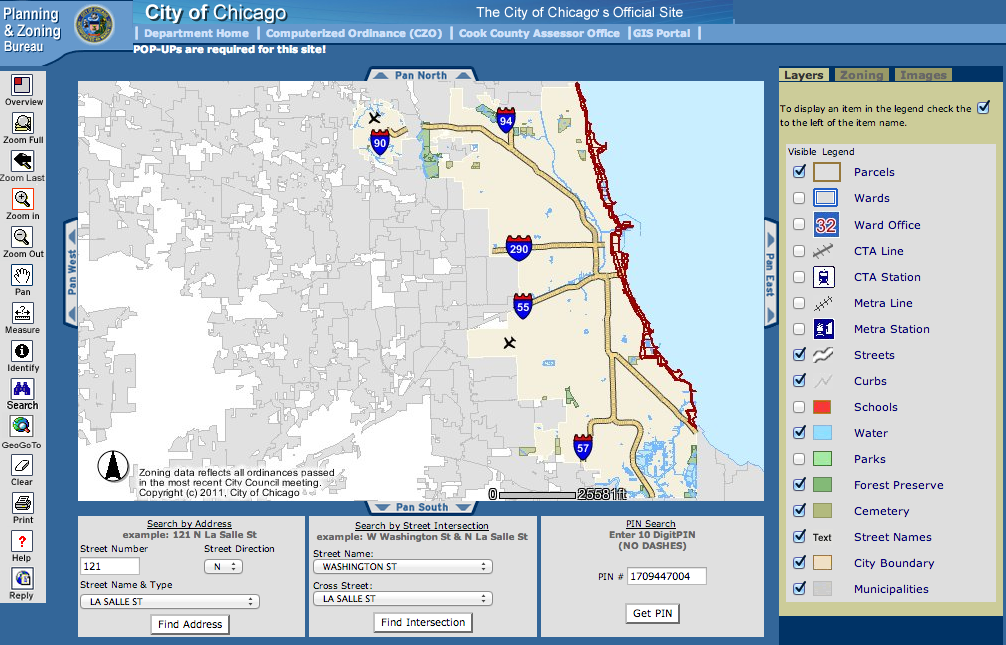The height and width of the screenshot is (645, 1006).
Task: Click the Metra Station legend icon
Action: 824,329
